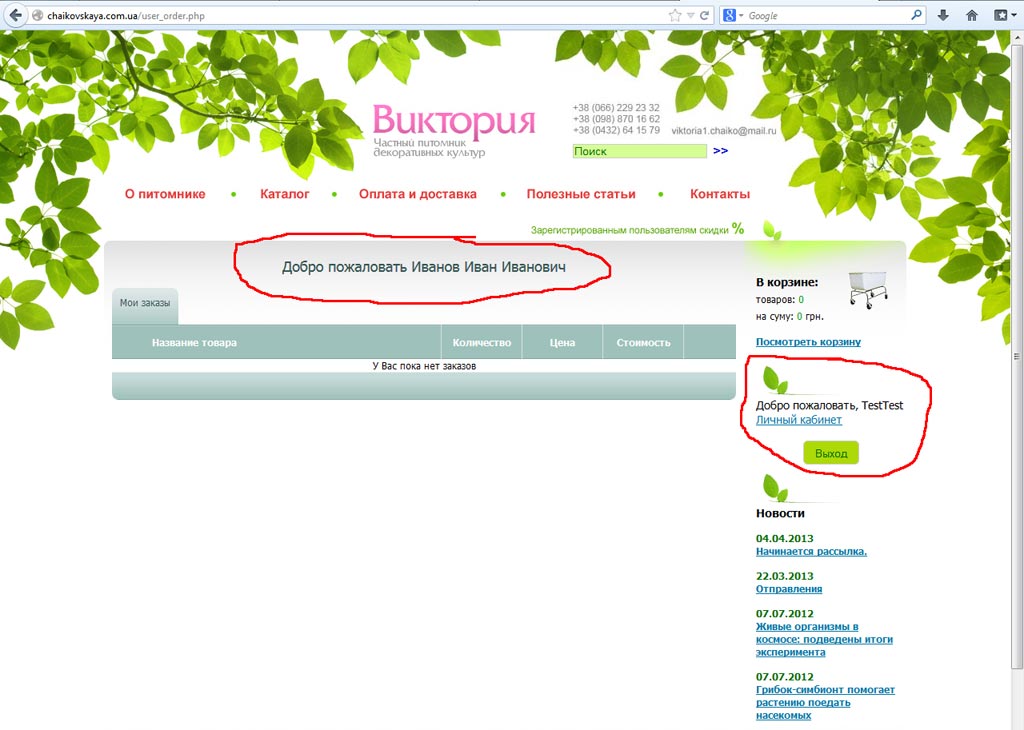Bookmark this page with the star icon
This screenshot has width=1024, height=730.
675,16
